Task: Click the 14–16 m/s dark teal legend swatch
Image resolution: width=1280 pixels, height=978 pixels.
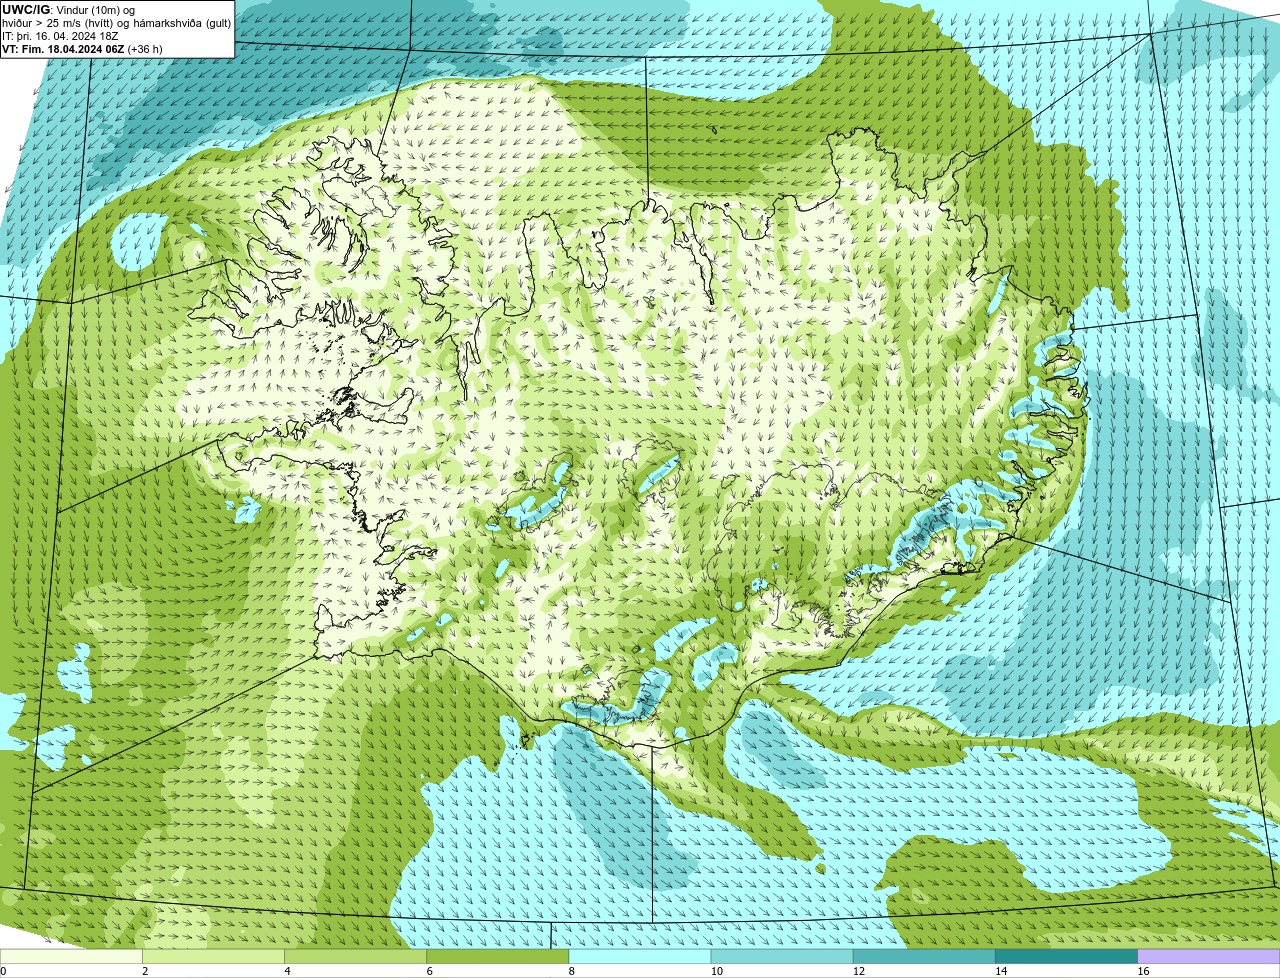Action: point(1067,956)
